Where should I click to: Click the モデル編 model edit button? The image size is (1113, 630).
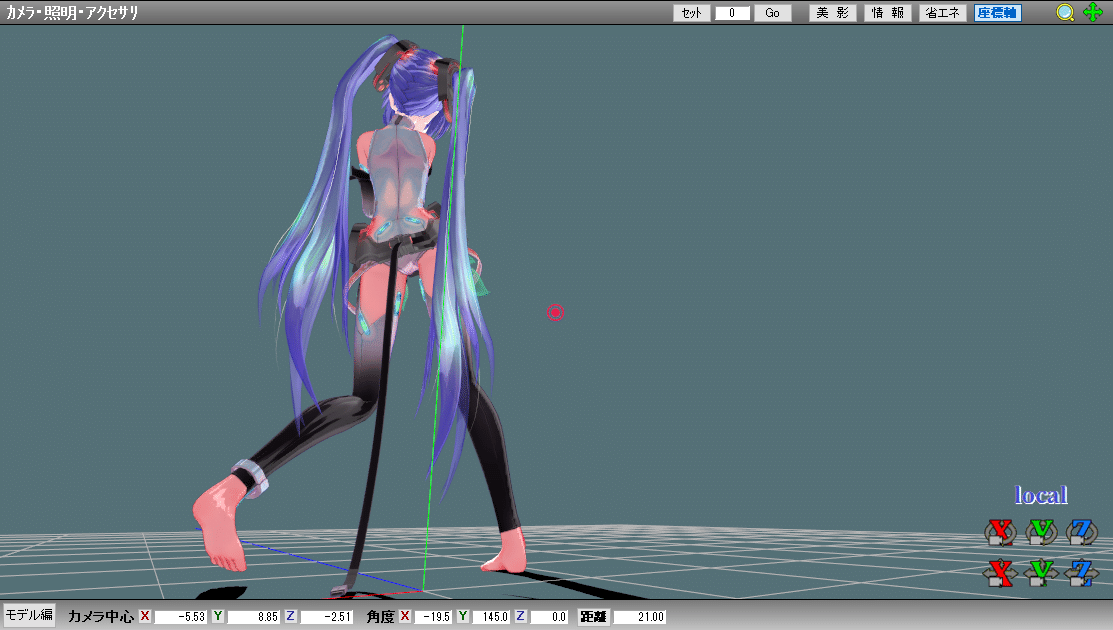point(29,615)
